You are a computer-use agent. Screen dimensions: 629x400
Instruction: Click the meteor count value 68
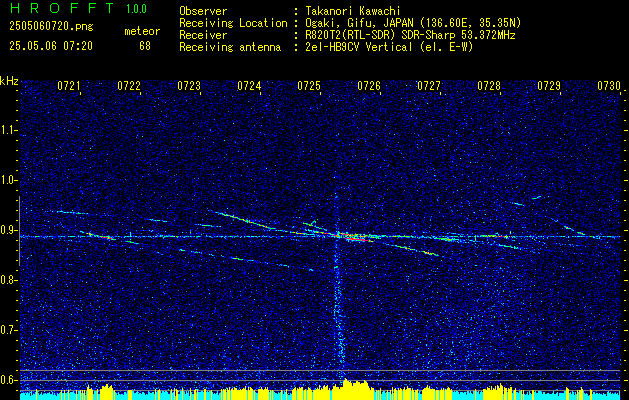tap(145, 46)
